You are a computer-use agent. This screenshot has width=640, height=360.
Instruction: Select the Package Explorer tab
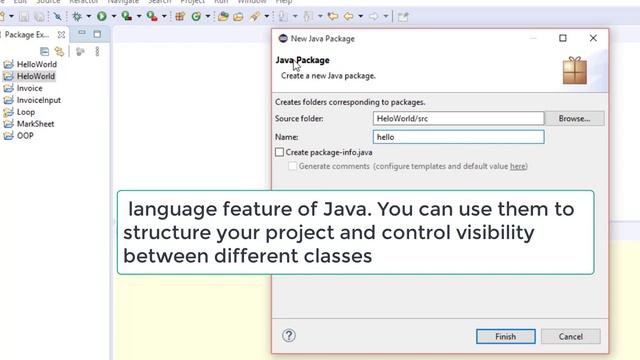pyautogui.click(x=27, y=35)
